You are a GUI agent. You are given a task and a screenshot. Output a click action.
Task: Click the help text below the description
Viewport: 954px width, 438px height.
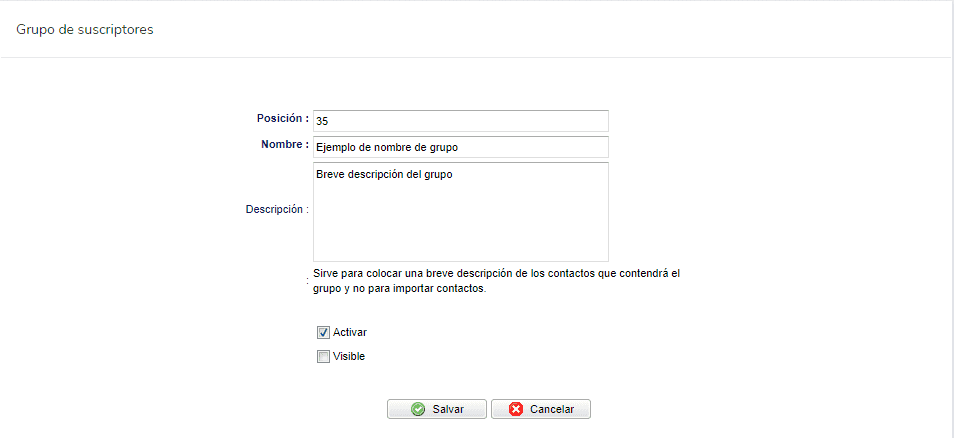click(x=496, y=281)
